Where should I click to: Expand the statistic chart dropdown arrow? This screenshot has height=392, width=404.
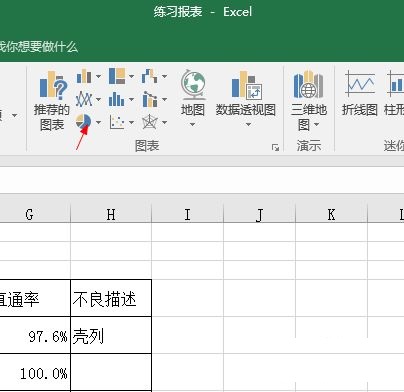(x=131, y=99)
